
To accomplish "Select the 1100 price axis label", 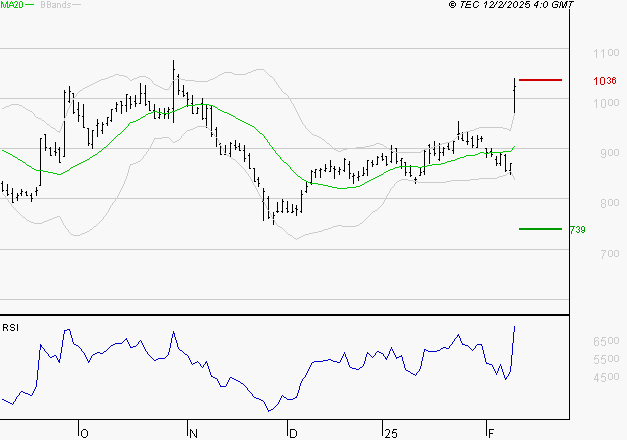I will click(605, 53).
